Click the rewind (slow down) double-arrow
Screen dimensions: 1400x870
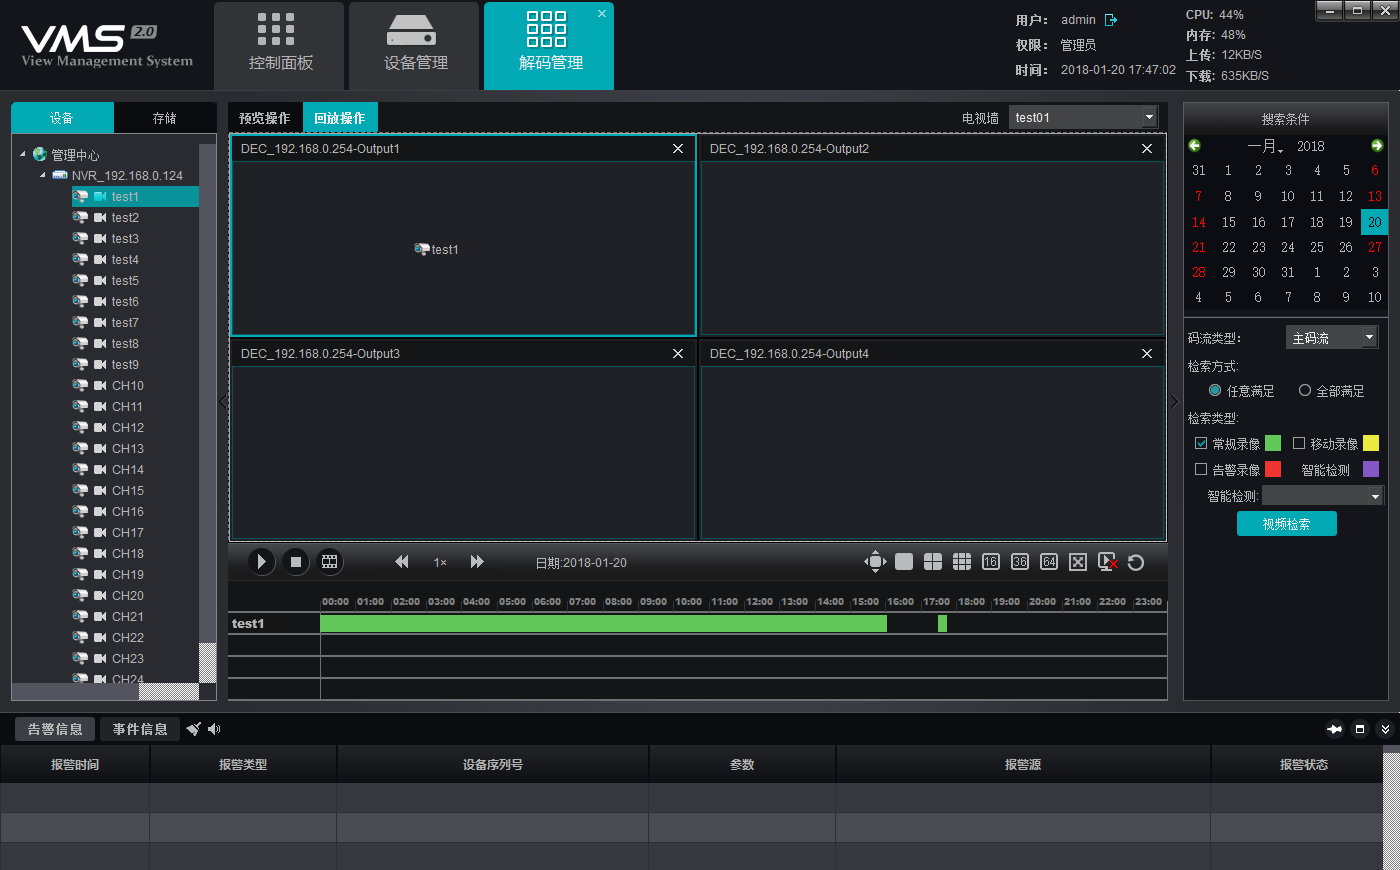click(x=402, y=562)
